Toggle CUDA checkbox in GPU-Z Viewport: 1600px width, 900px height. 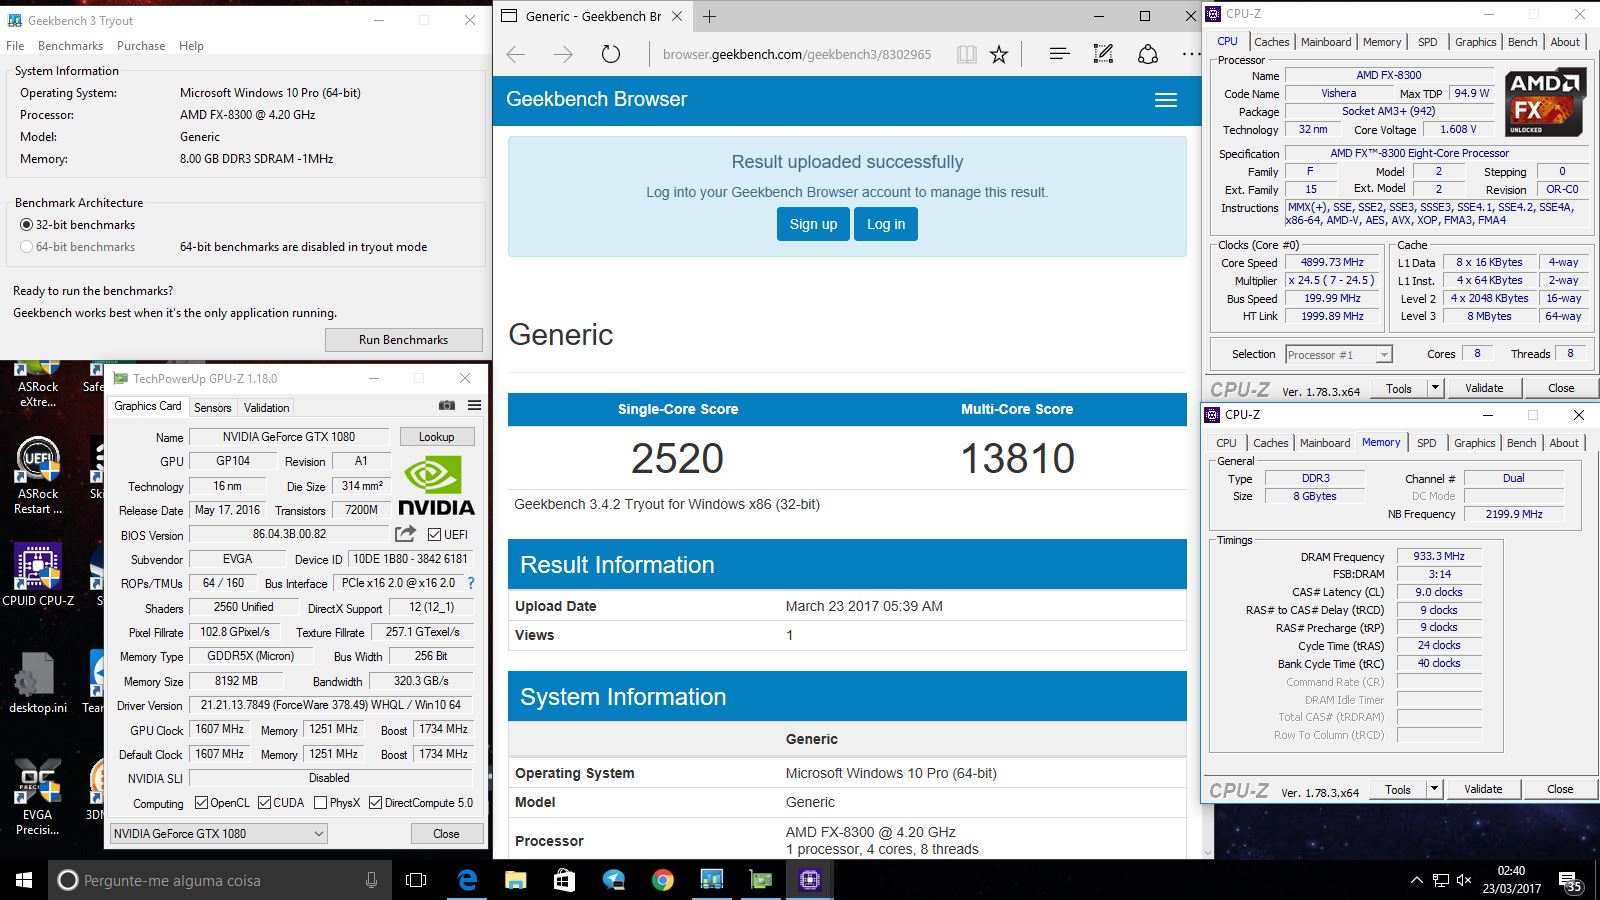click(265, 803)
